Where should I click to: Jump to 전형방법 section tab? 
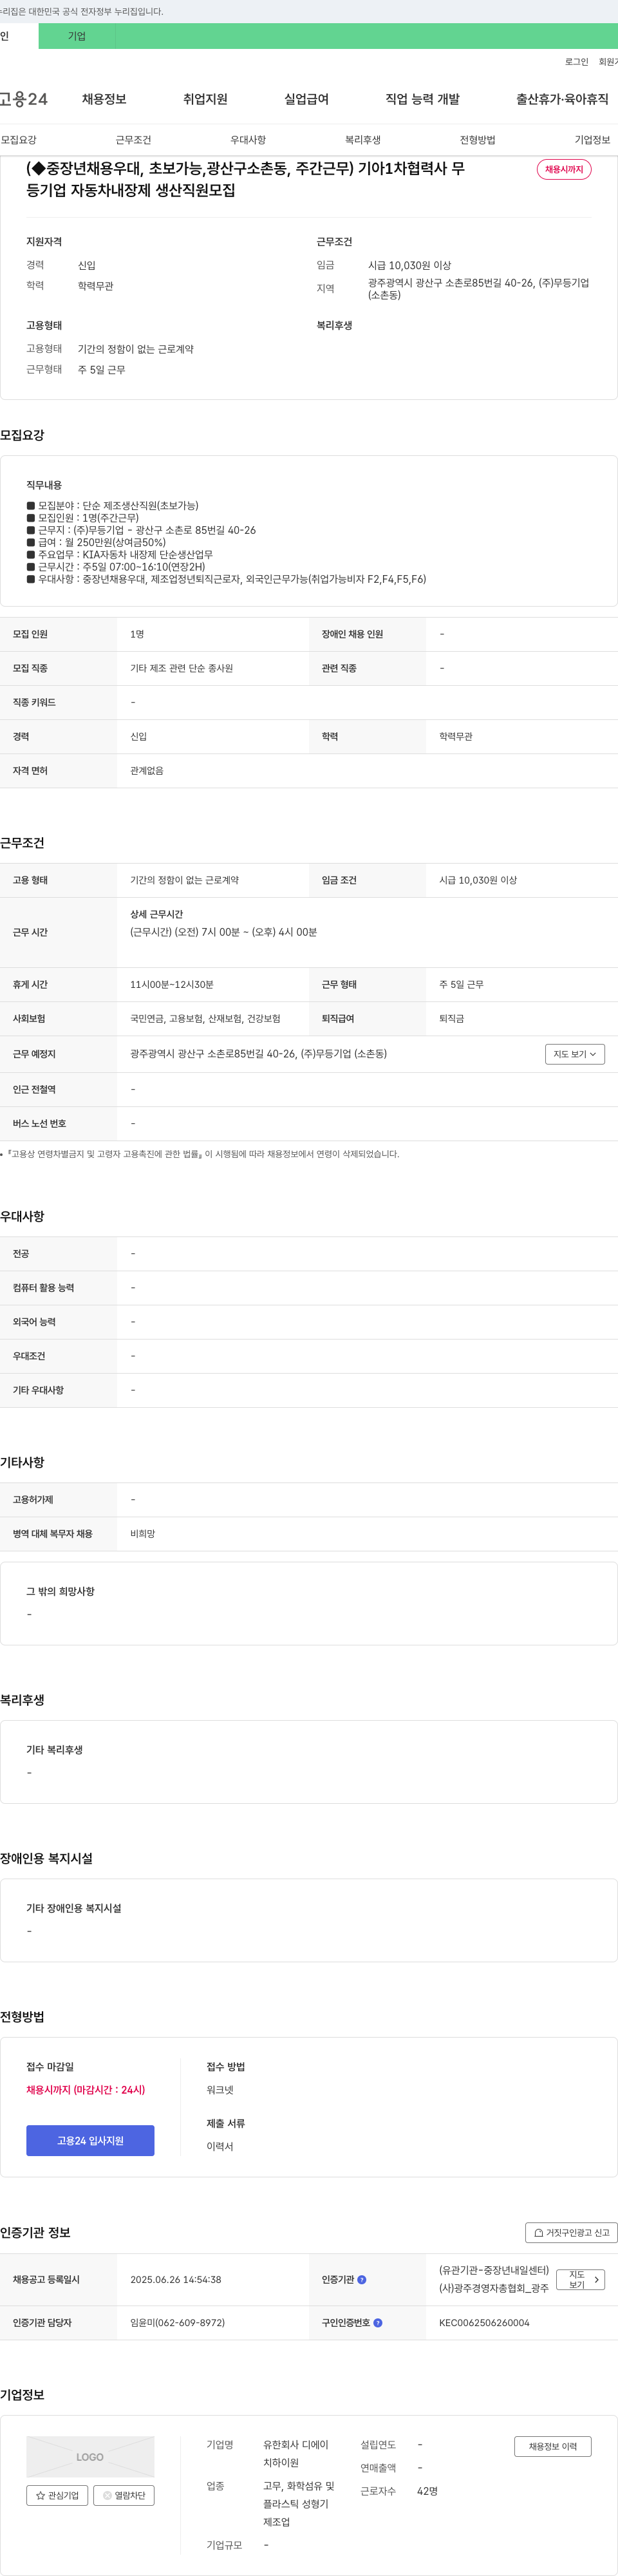(x=478, y=140)
